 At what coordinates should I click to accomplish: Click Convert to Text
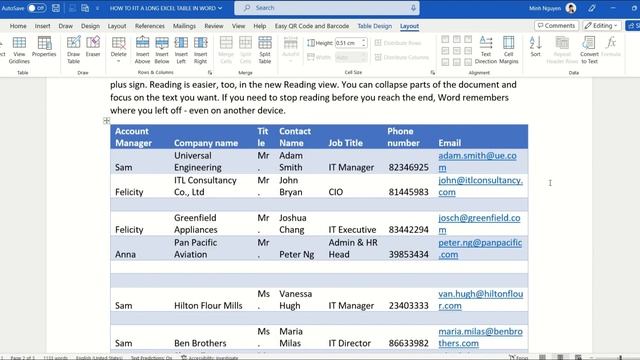(589, 50)
